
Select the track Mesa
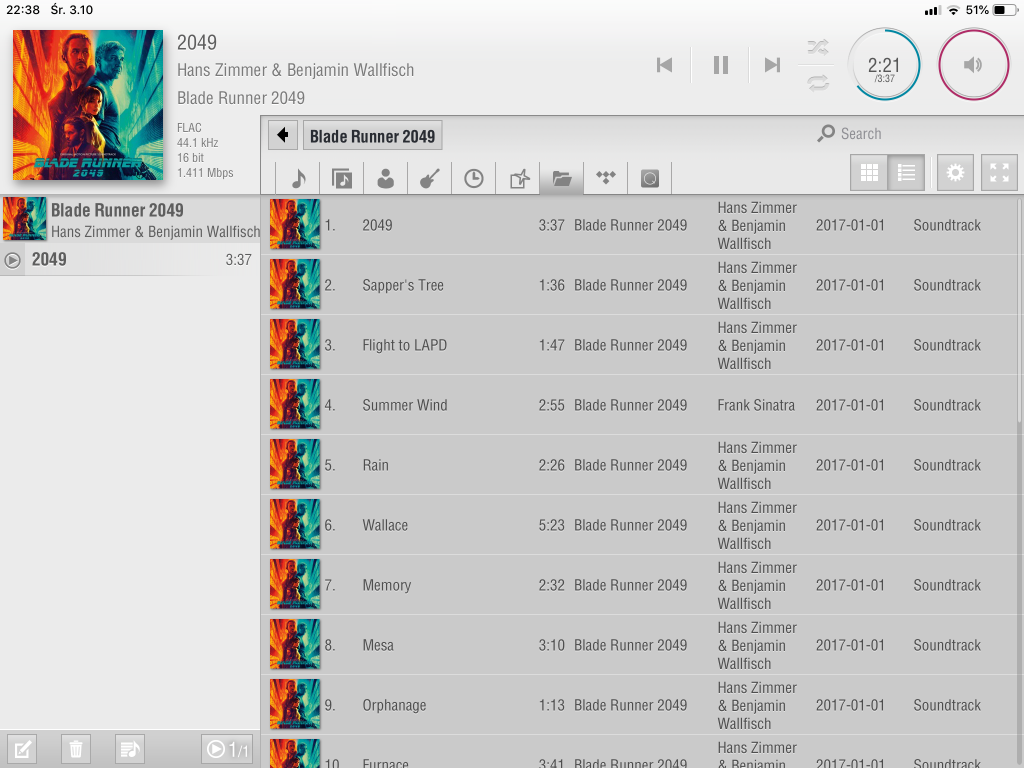(640, 646)
